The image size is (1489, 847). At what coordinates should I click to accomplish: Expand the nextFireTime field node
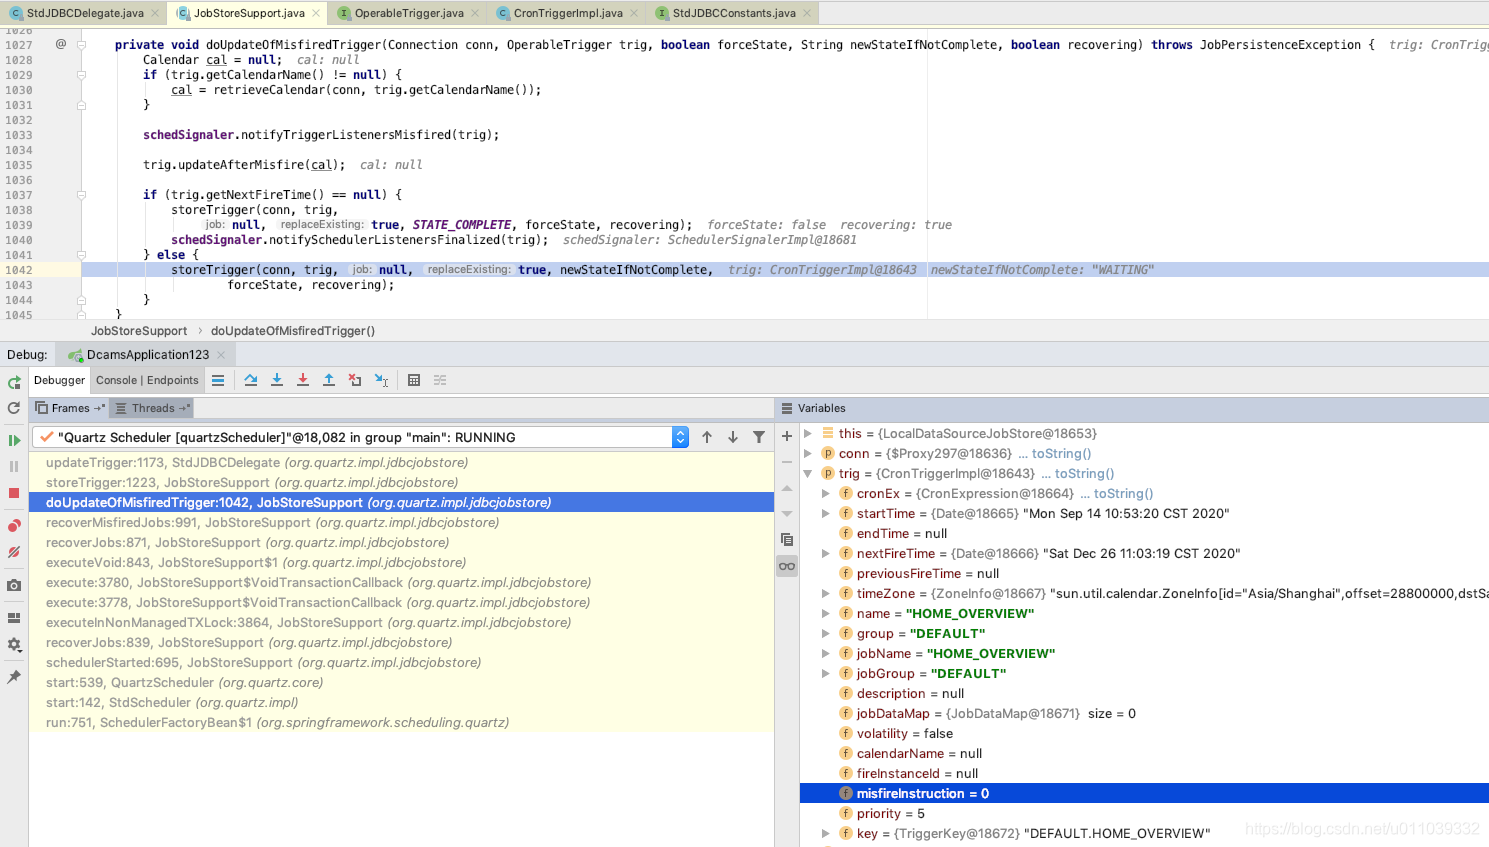[x=826, y=553]
